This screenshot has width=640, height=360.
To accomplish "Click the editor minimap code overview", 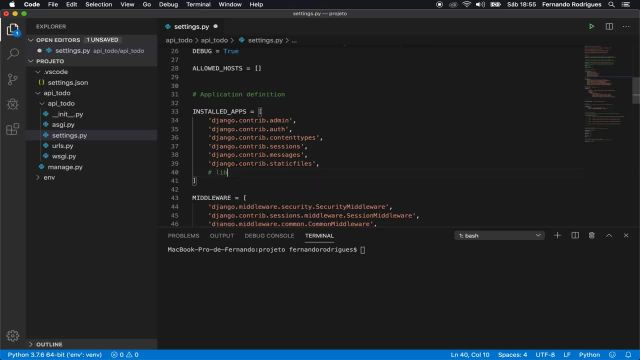I will [604, 94].
